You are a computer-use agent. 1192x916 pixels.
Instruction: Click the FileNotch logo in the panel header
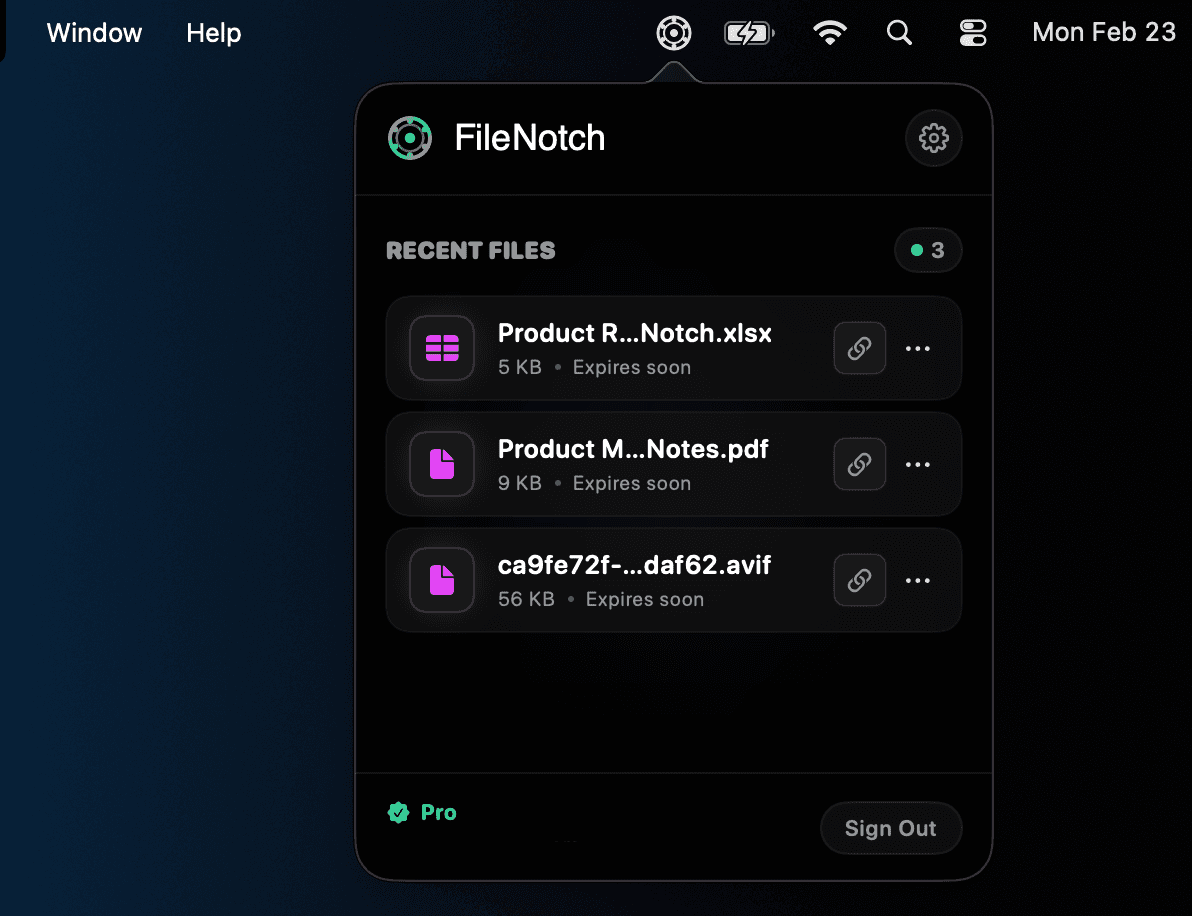click(x=410, y=138)
